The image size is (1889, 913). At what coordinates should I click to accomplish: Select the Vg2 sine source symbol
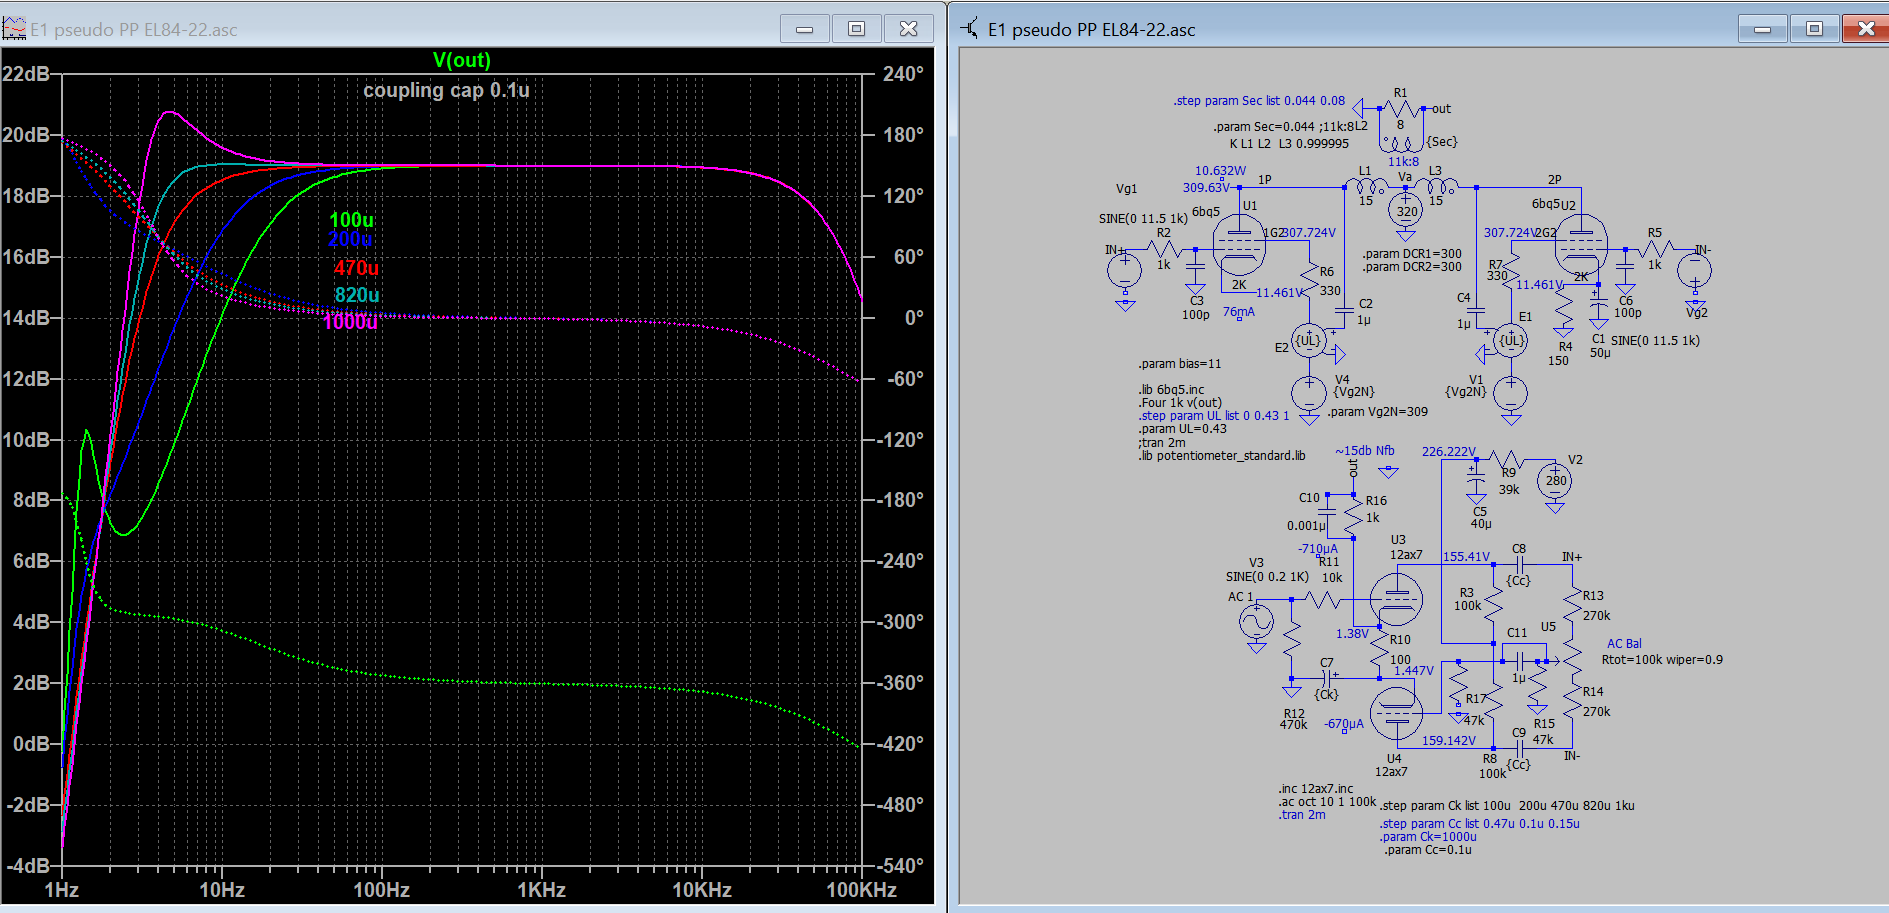pos(1695,270)
